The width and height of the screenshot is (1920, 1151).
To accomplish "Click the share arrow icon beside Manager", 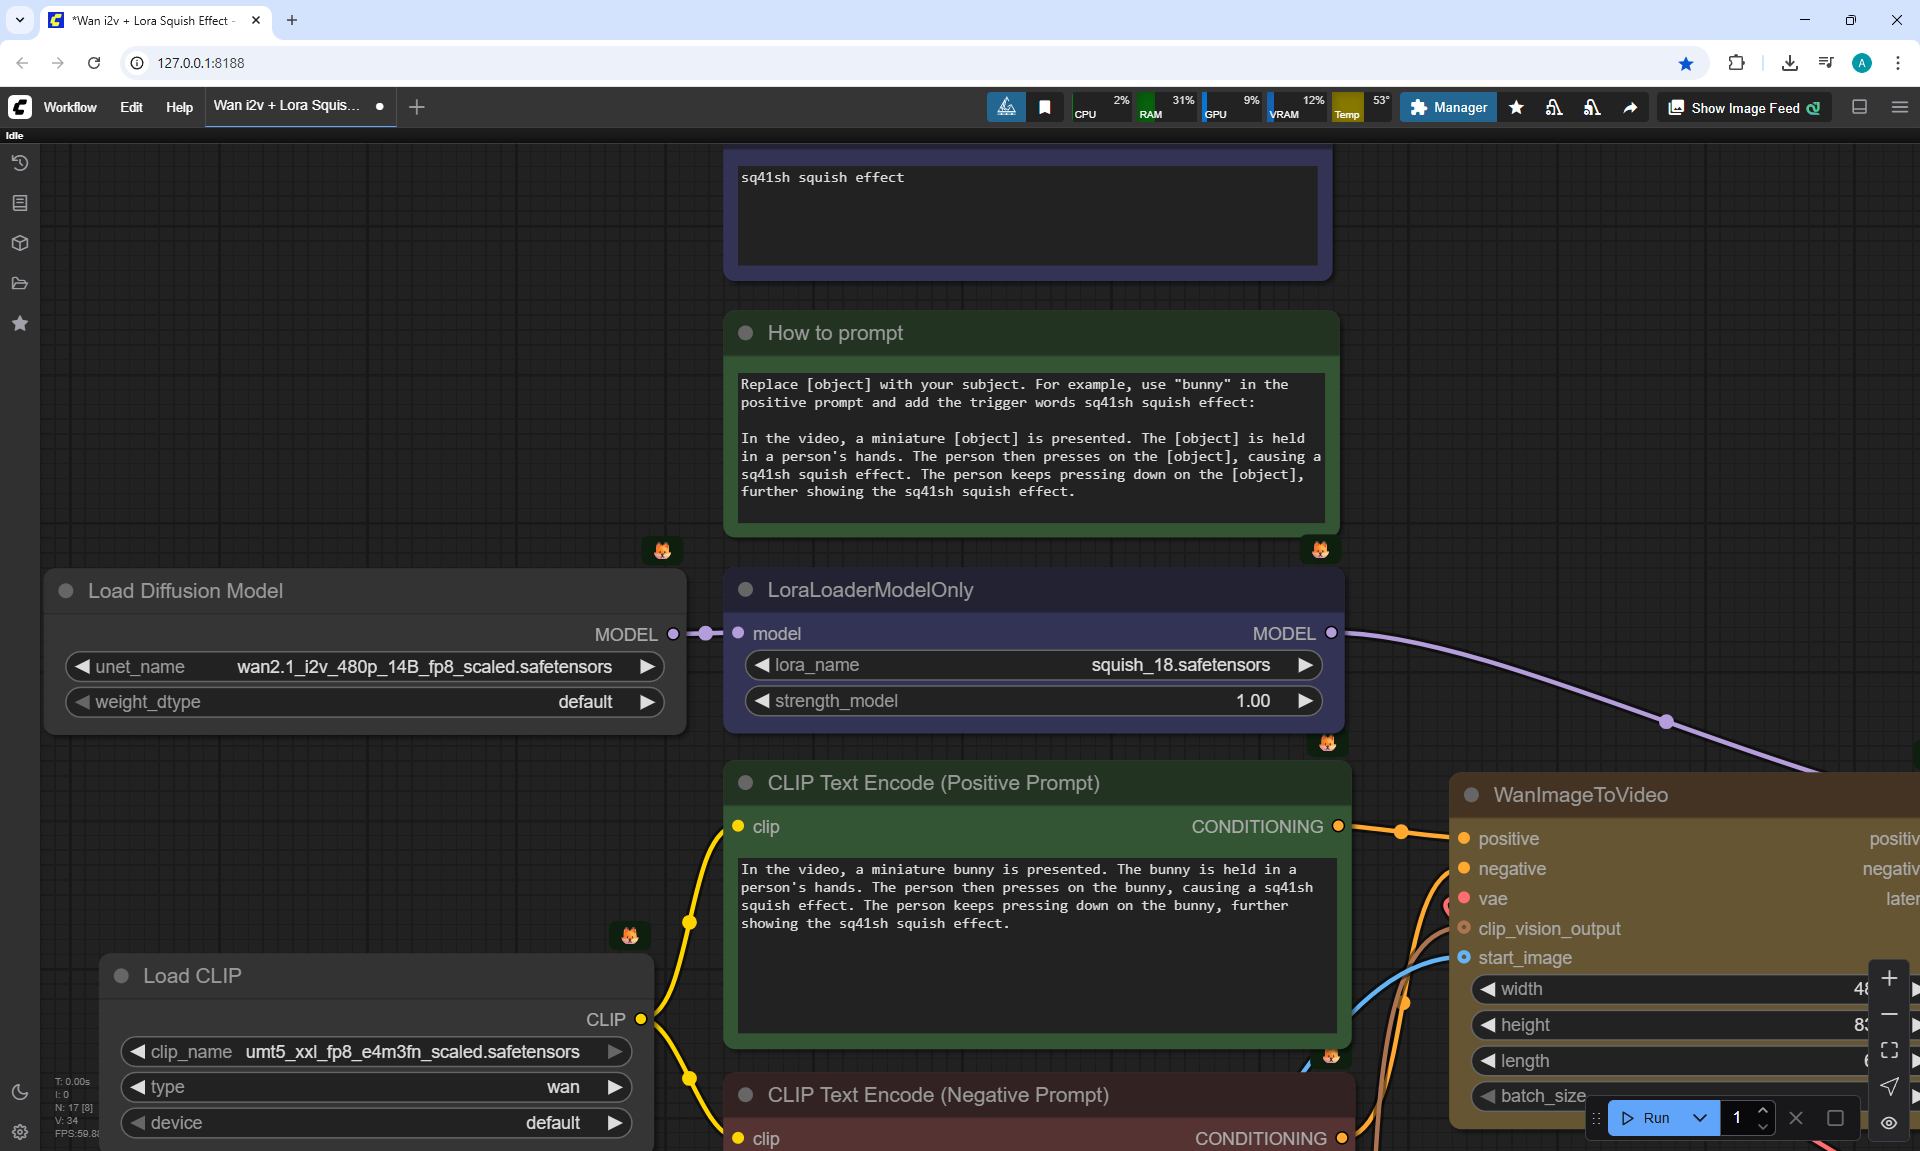I will 1630,107.
